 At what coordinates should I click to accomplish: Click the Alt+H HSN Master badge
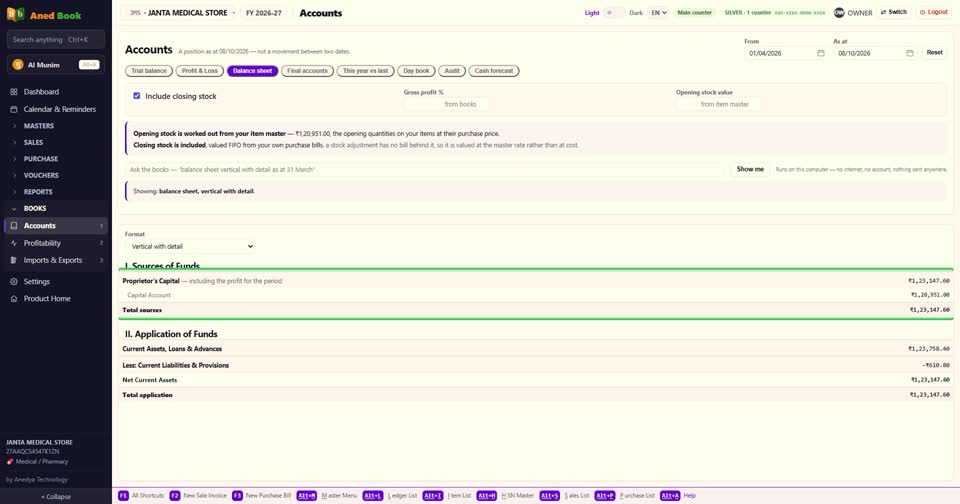(x=487, y=495)
